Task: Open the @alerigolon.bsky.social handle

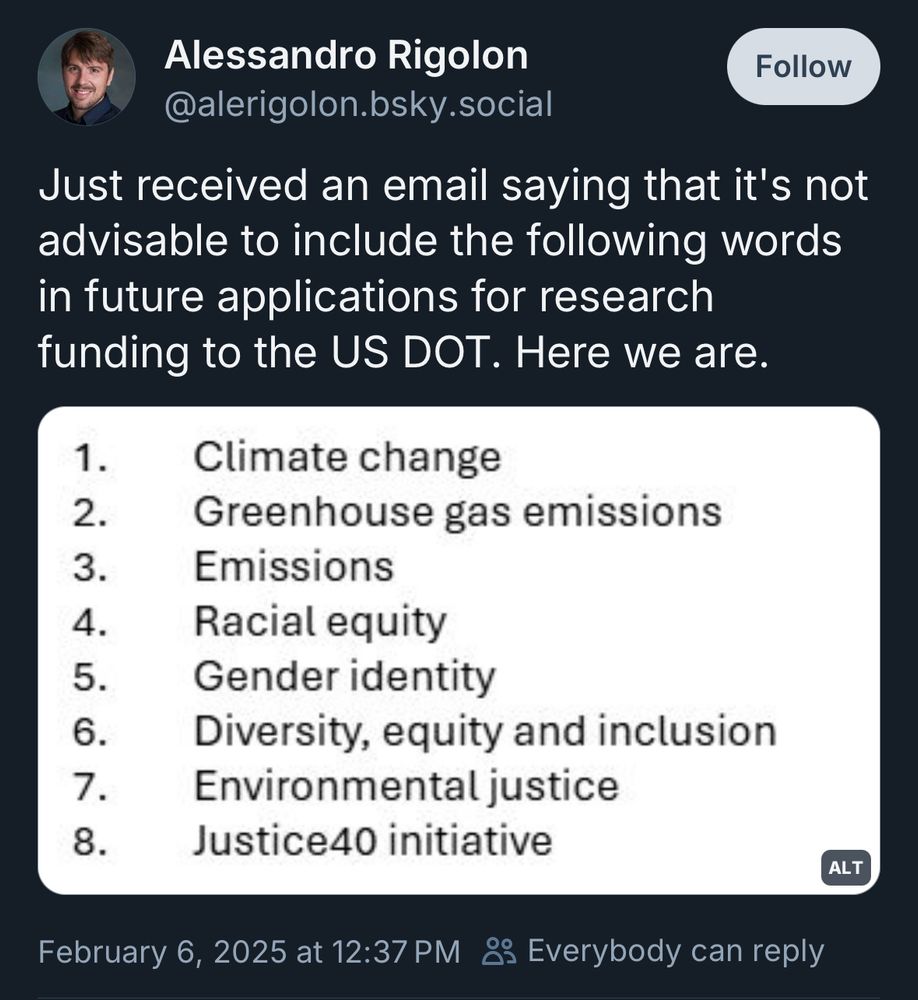Action: click(358, 104)
